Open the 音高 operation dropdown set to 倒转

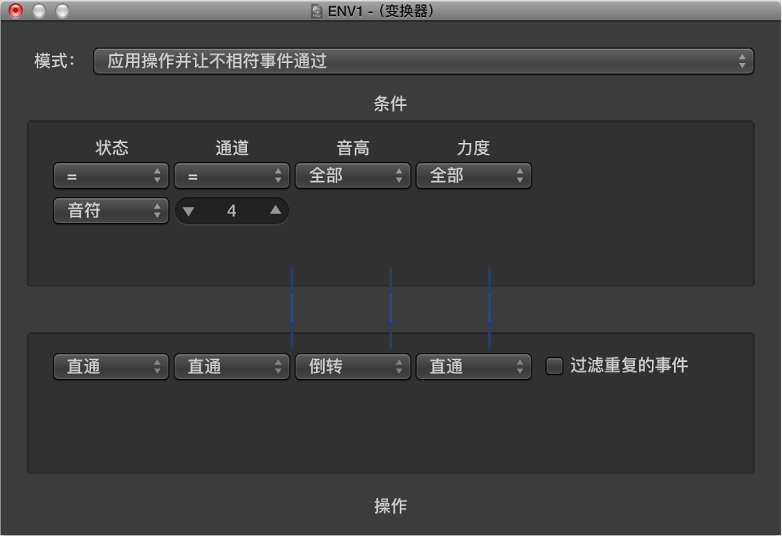353,367
